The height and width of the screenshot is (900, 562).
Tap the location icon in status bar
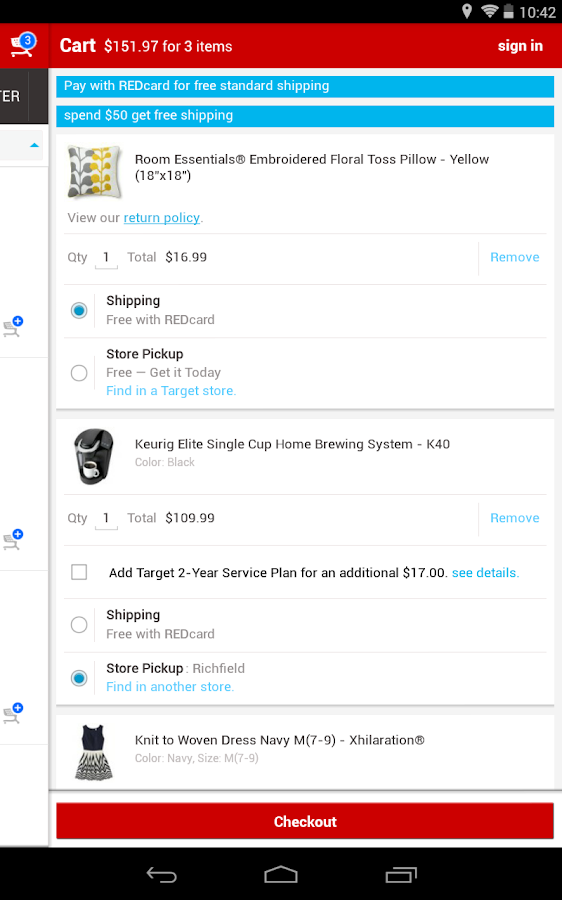(467, 11)
